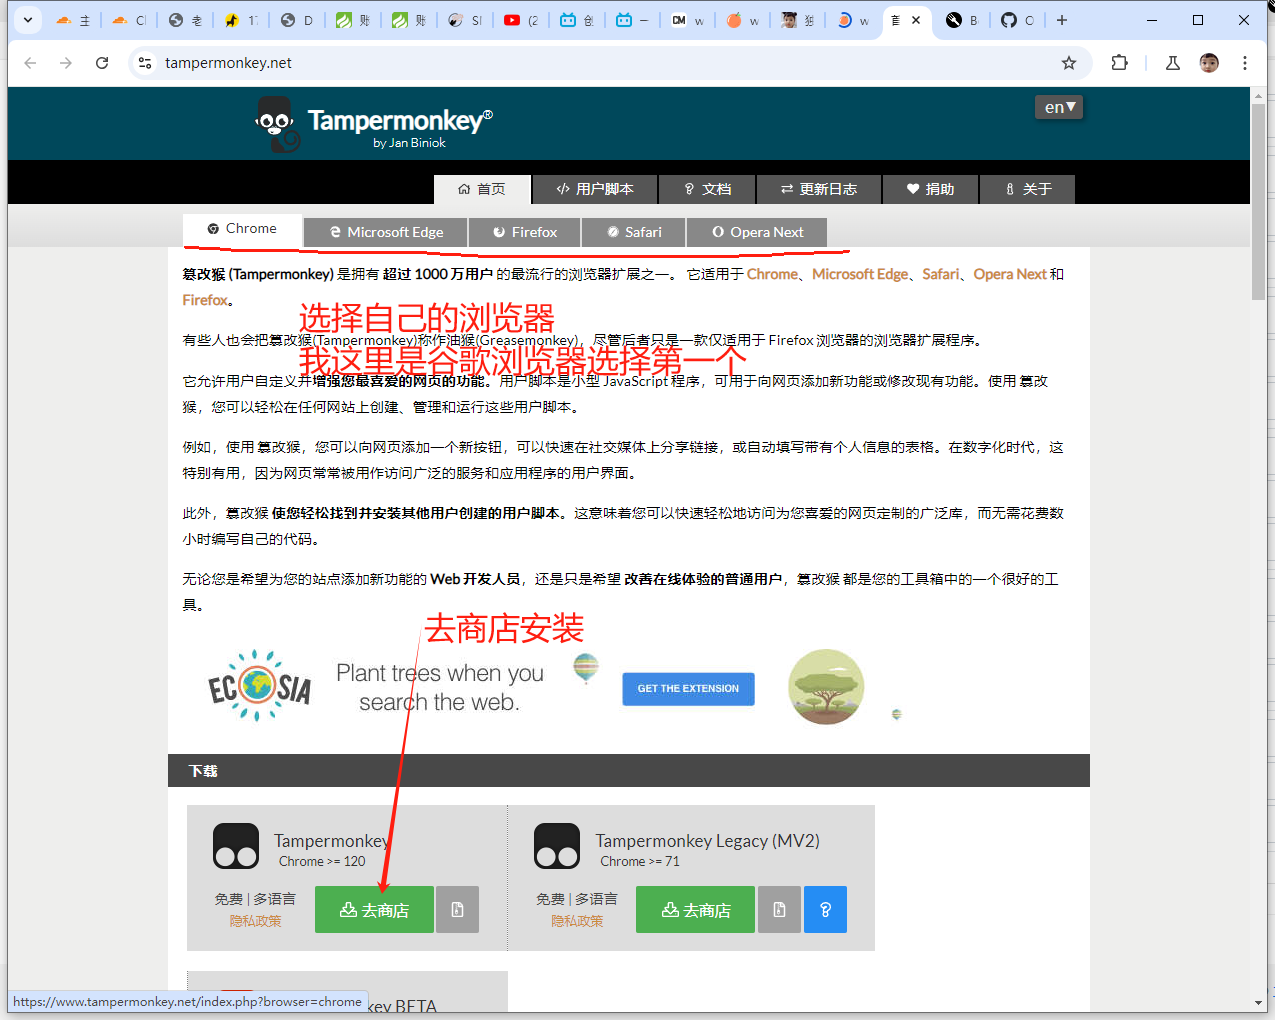Bookmark this page with star icon
Screen dimensions: 1275x1020
pyautogui.click(x=1069, y=63)
